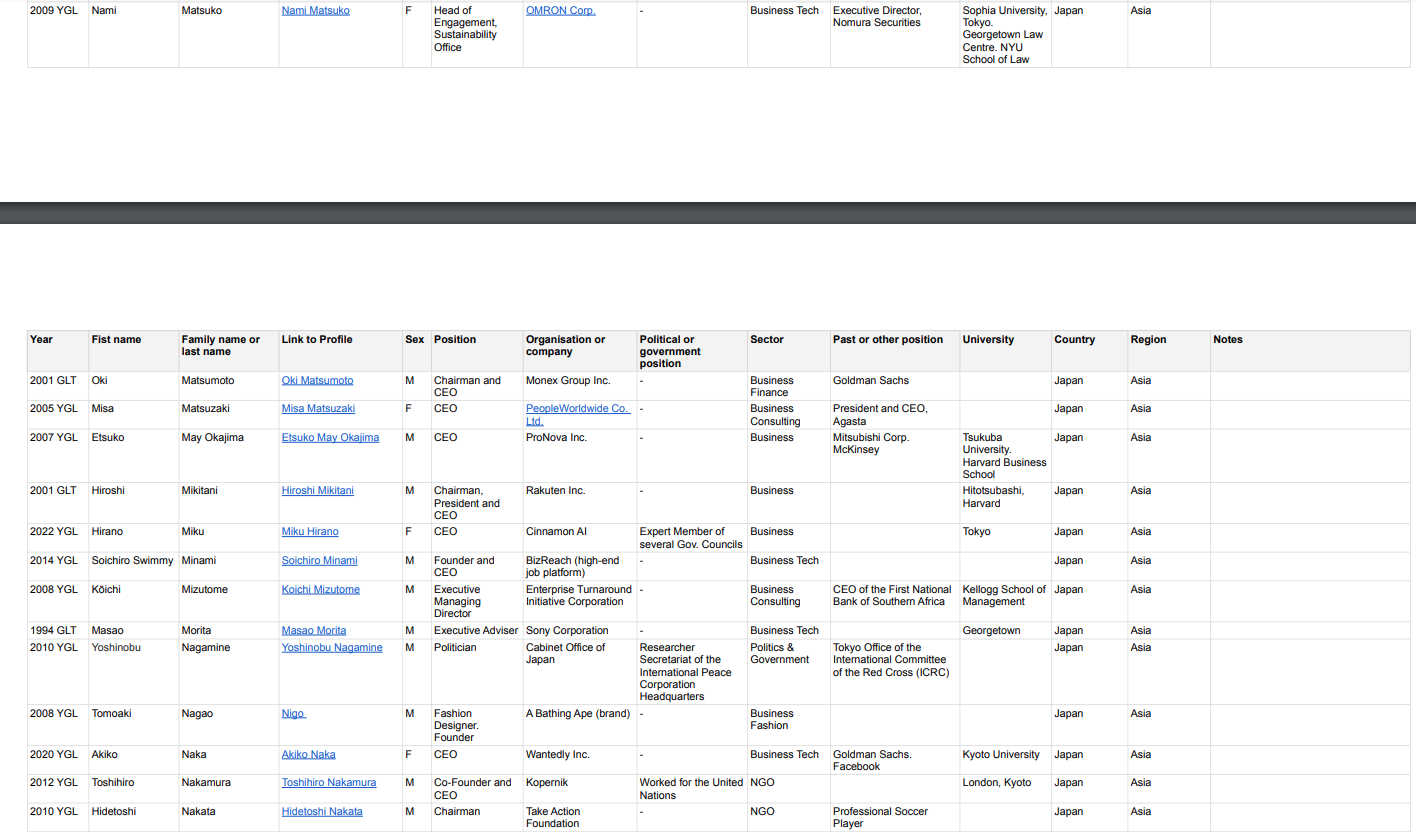Select the Soichiro Swimmy first name cell
The image size is (1416, 832).
click(134, 567)
